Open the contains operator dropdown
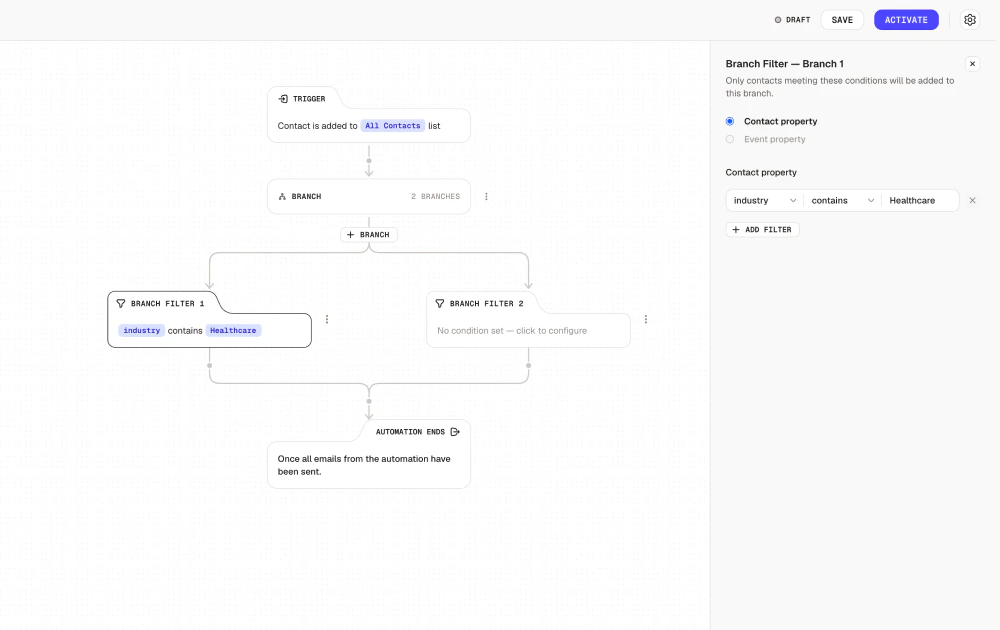Image resolution: width=1000 pixels, height=630 pixels. click(842, 200)
